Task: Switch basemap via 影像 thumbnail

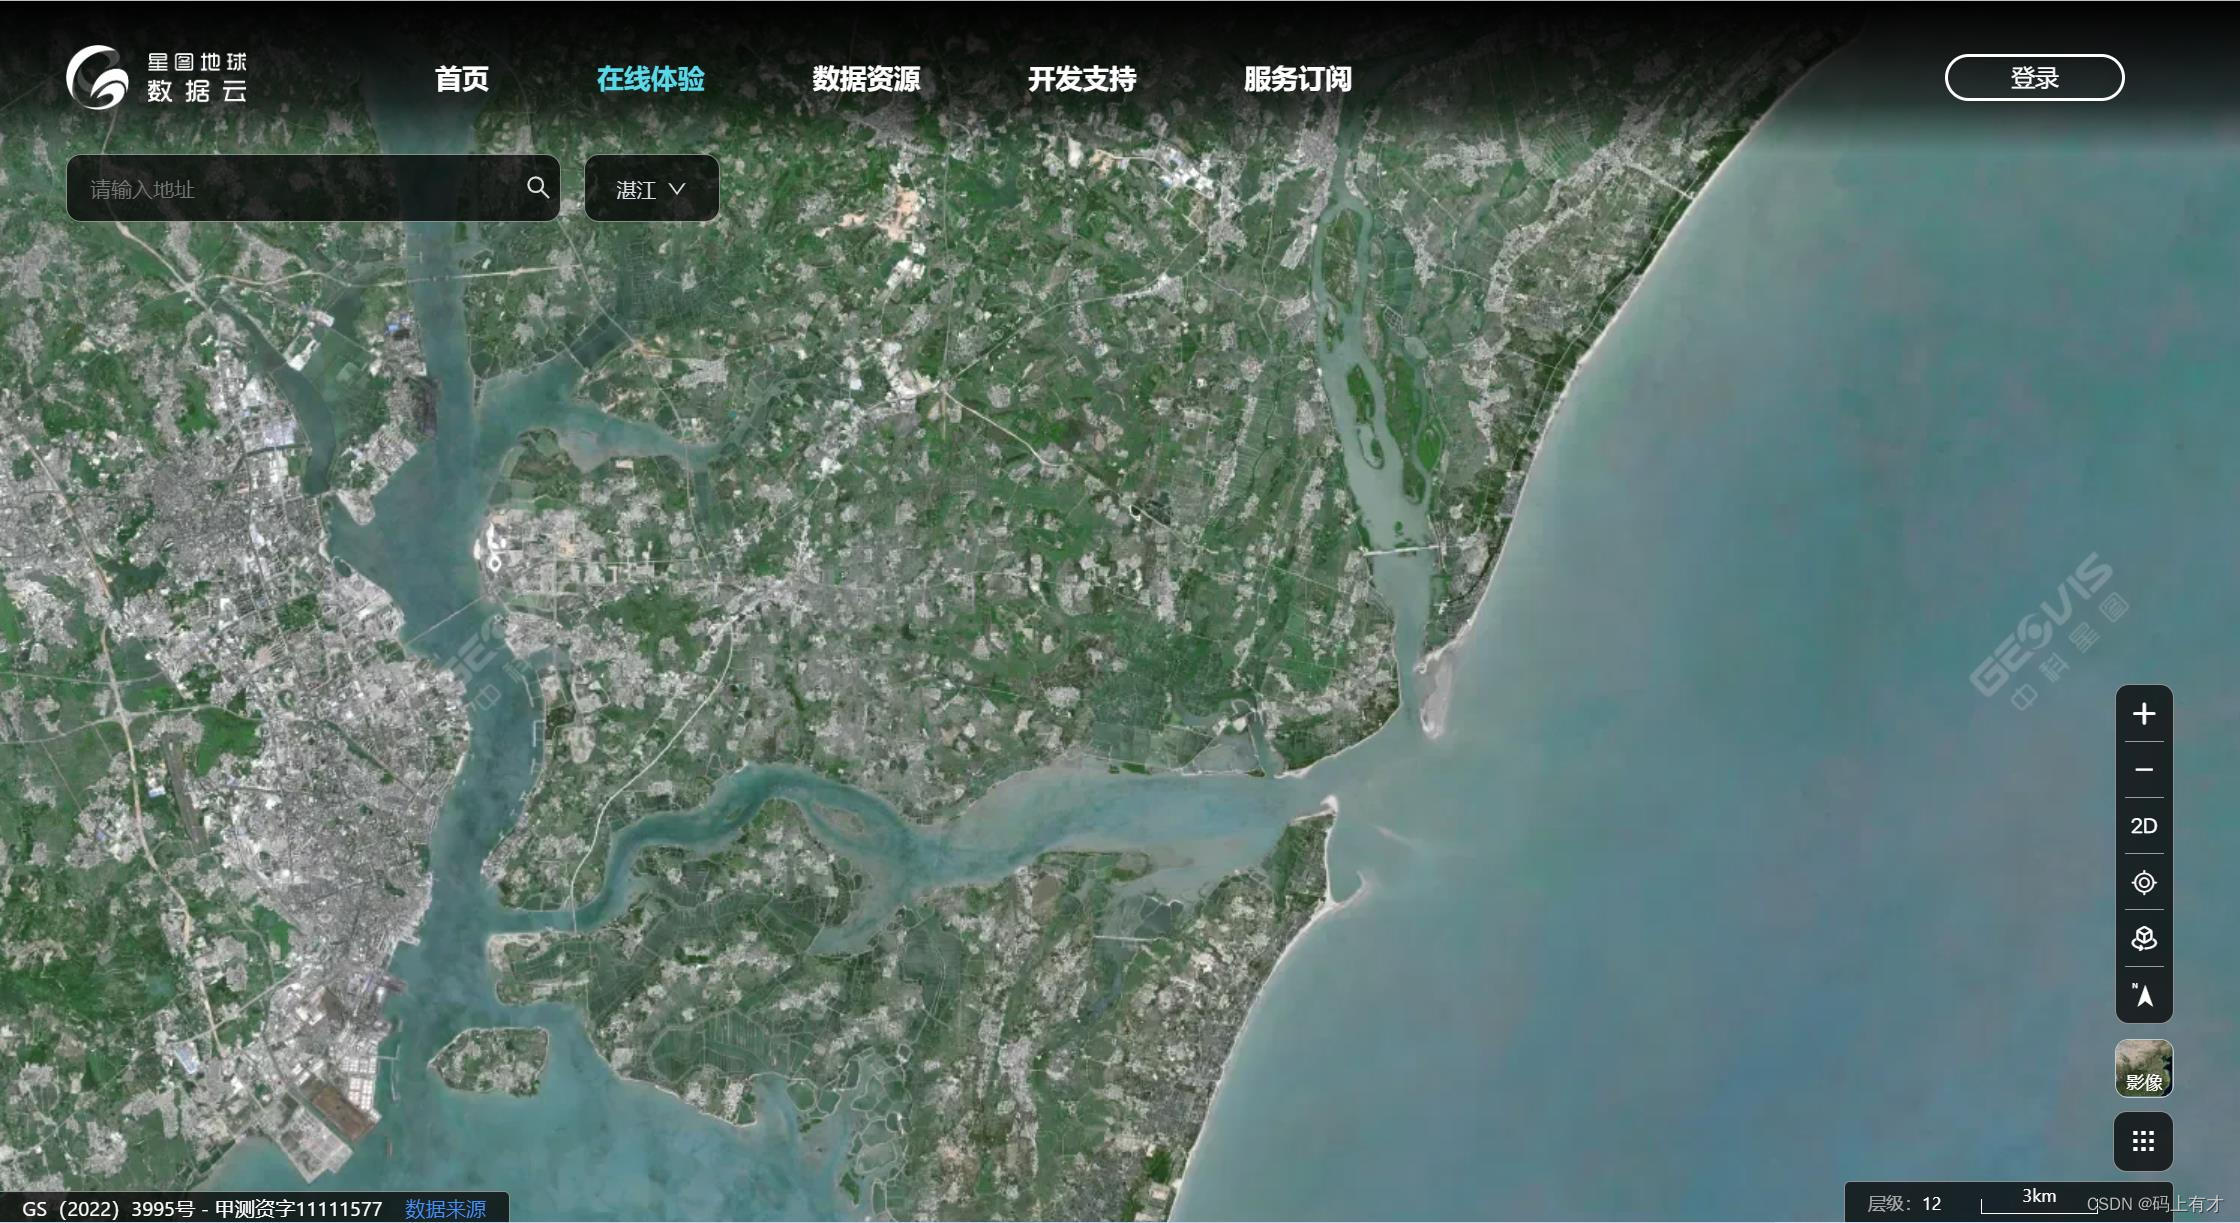Action: pyautogui.click(x=2143, y=1068)
